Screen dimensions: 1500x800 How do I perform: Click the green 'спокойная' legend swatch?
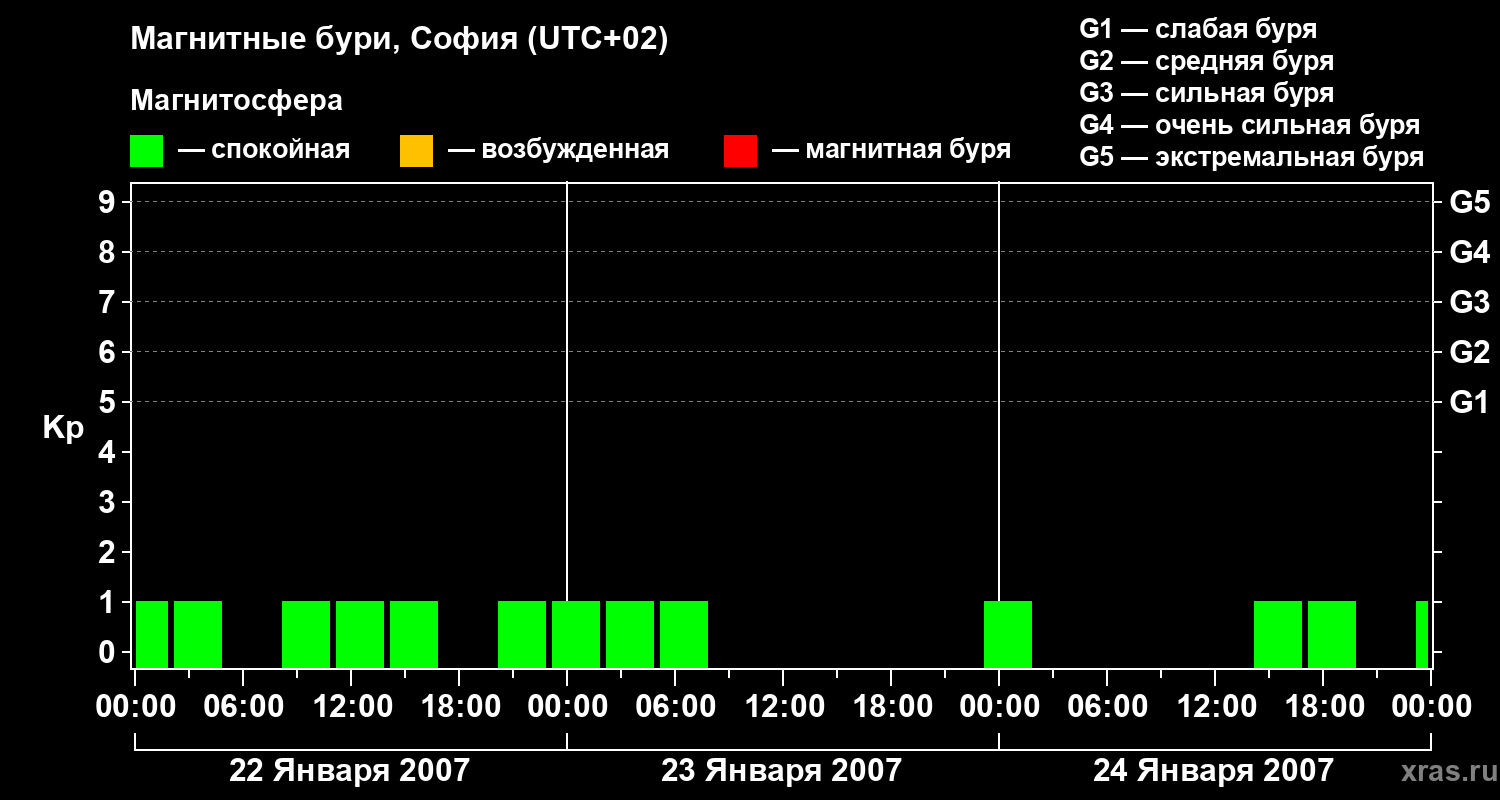pos(146,151)
